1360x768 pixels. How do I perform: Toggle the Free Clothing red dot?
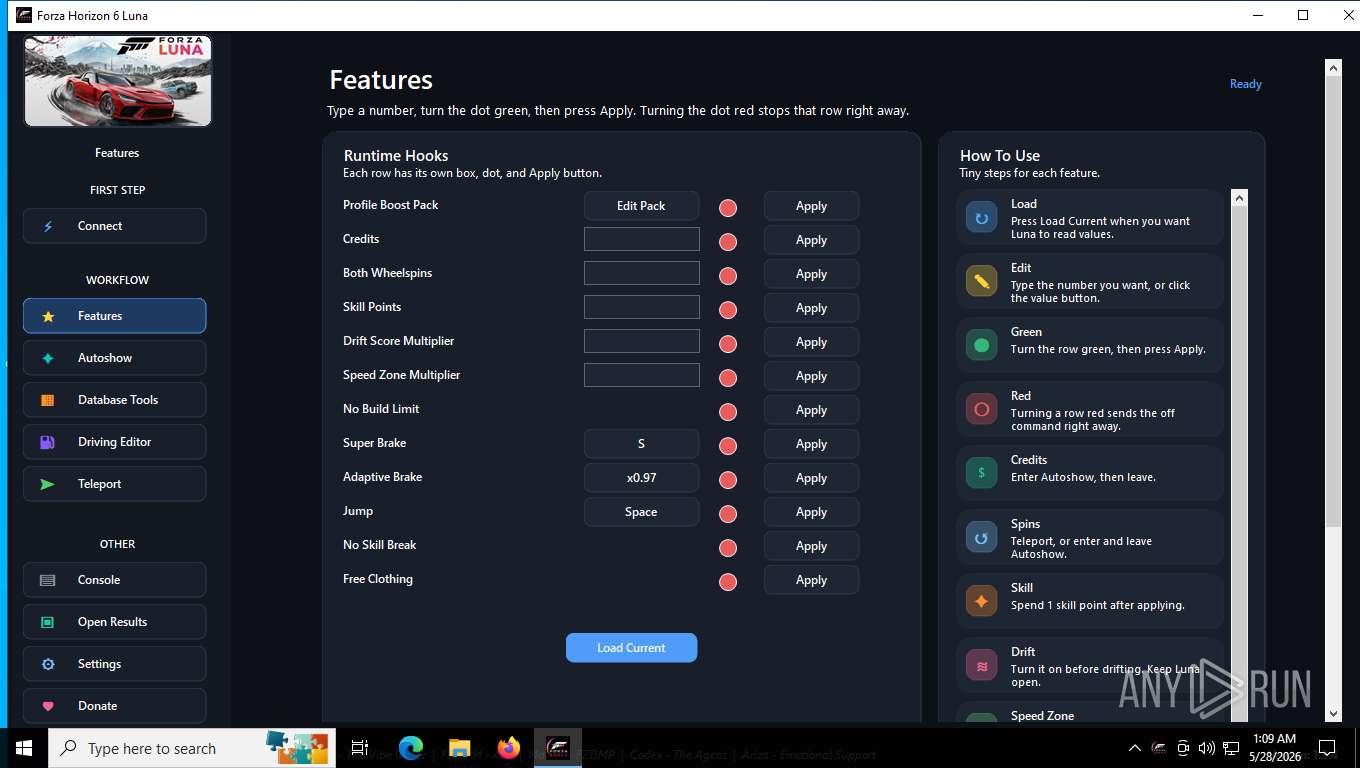(728, 582)
